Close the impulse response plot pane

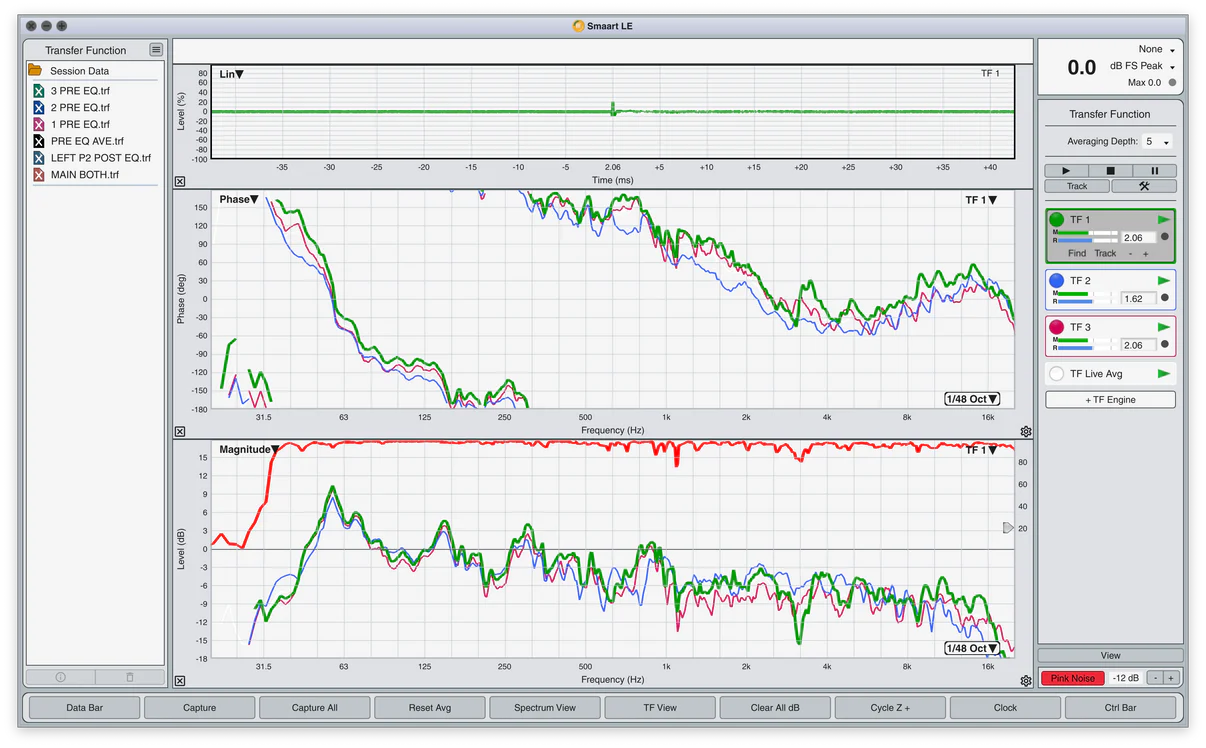pos(180,181)
